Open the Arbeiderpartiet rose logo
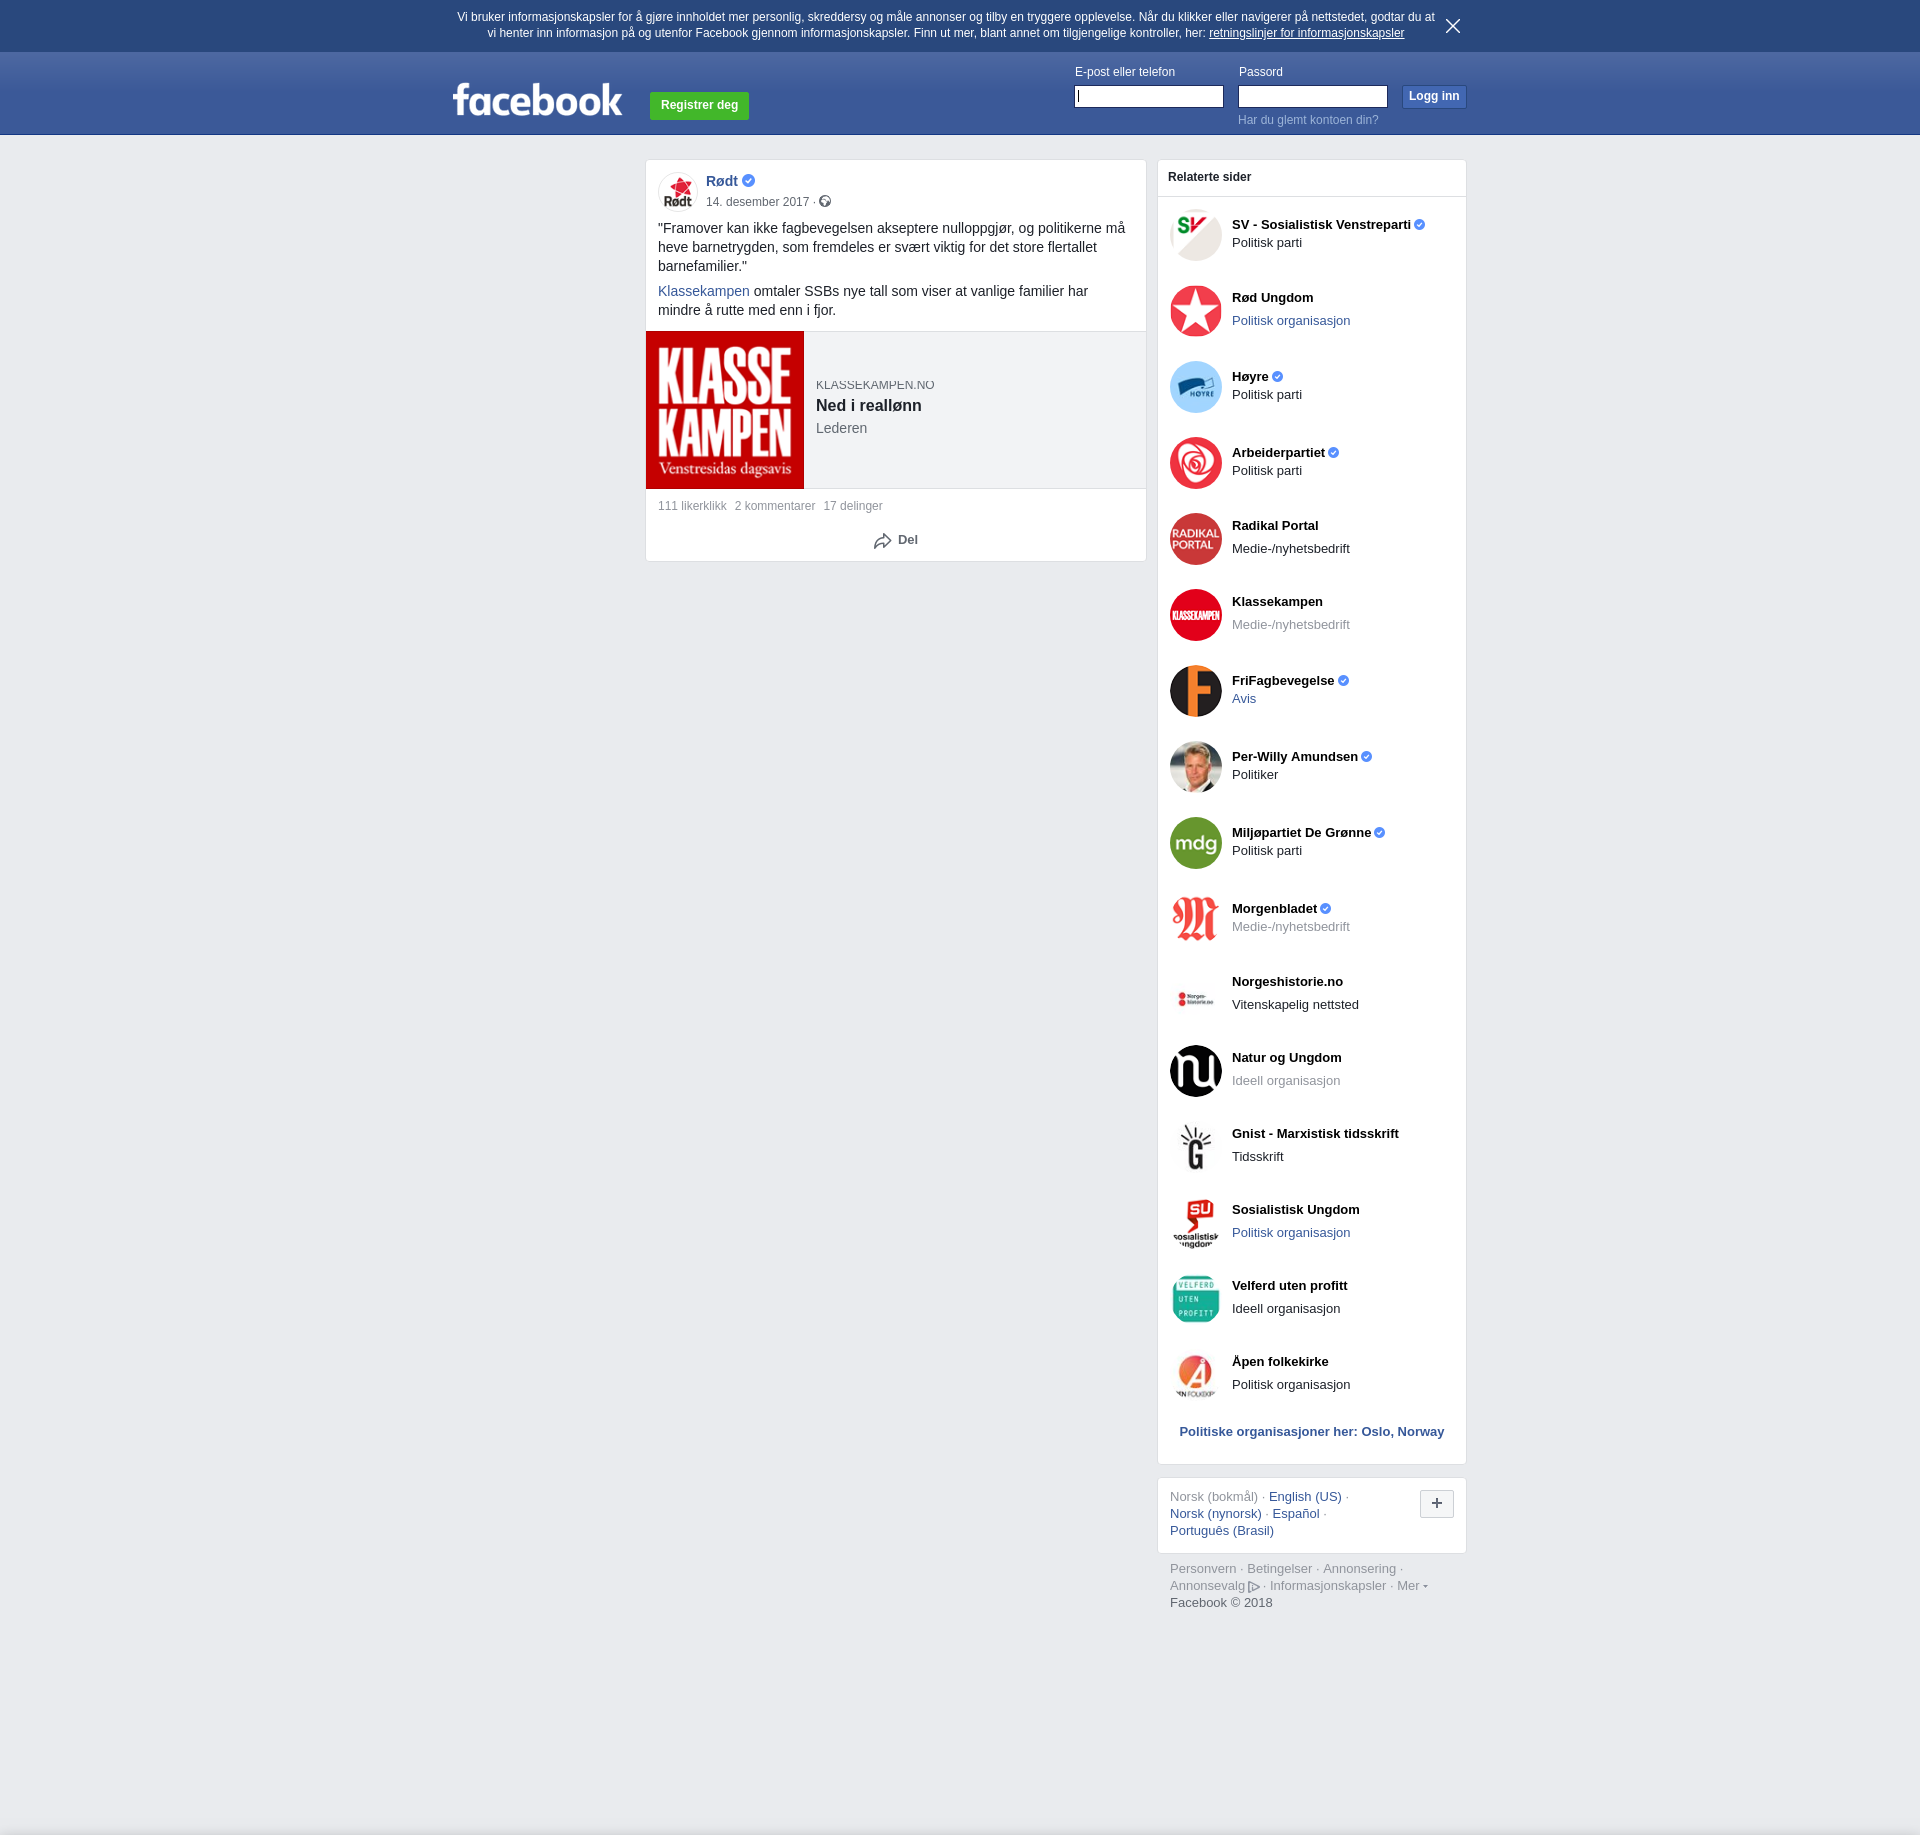Screen dimensions: 1920x1835 pos(1196,463)
